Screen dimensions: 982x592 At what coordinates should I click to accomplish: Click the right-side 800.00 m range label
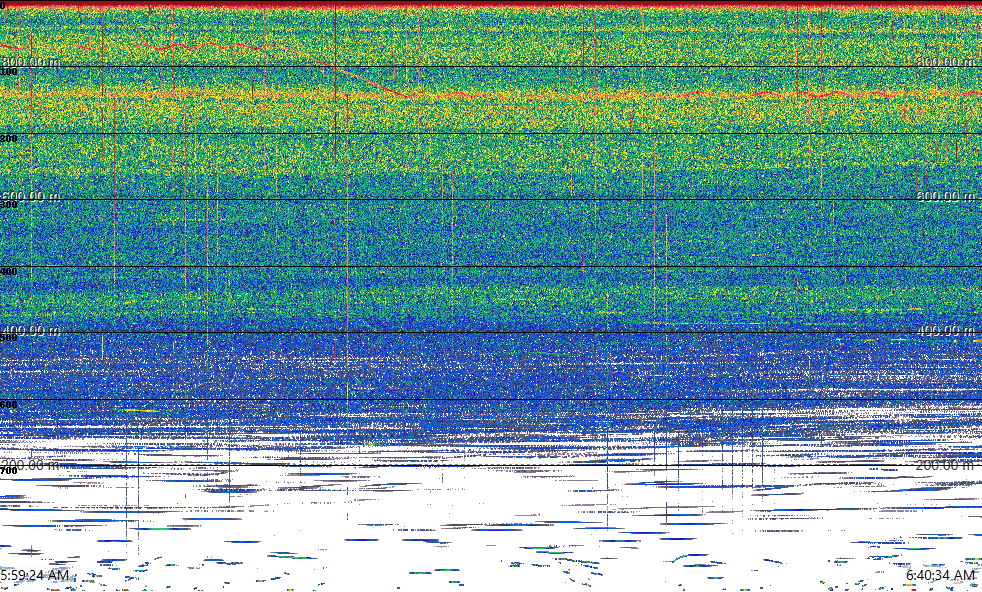pos(946,61)
